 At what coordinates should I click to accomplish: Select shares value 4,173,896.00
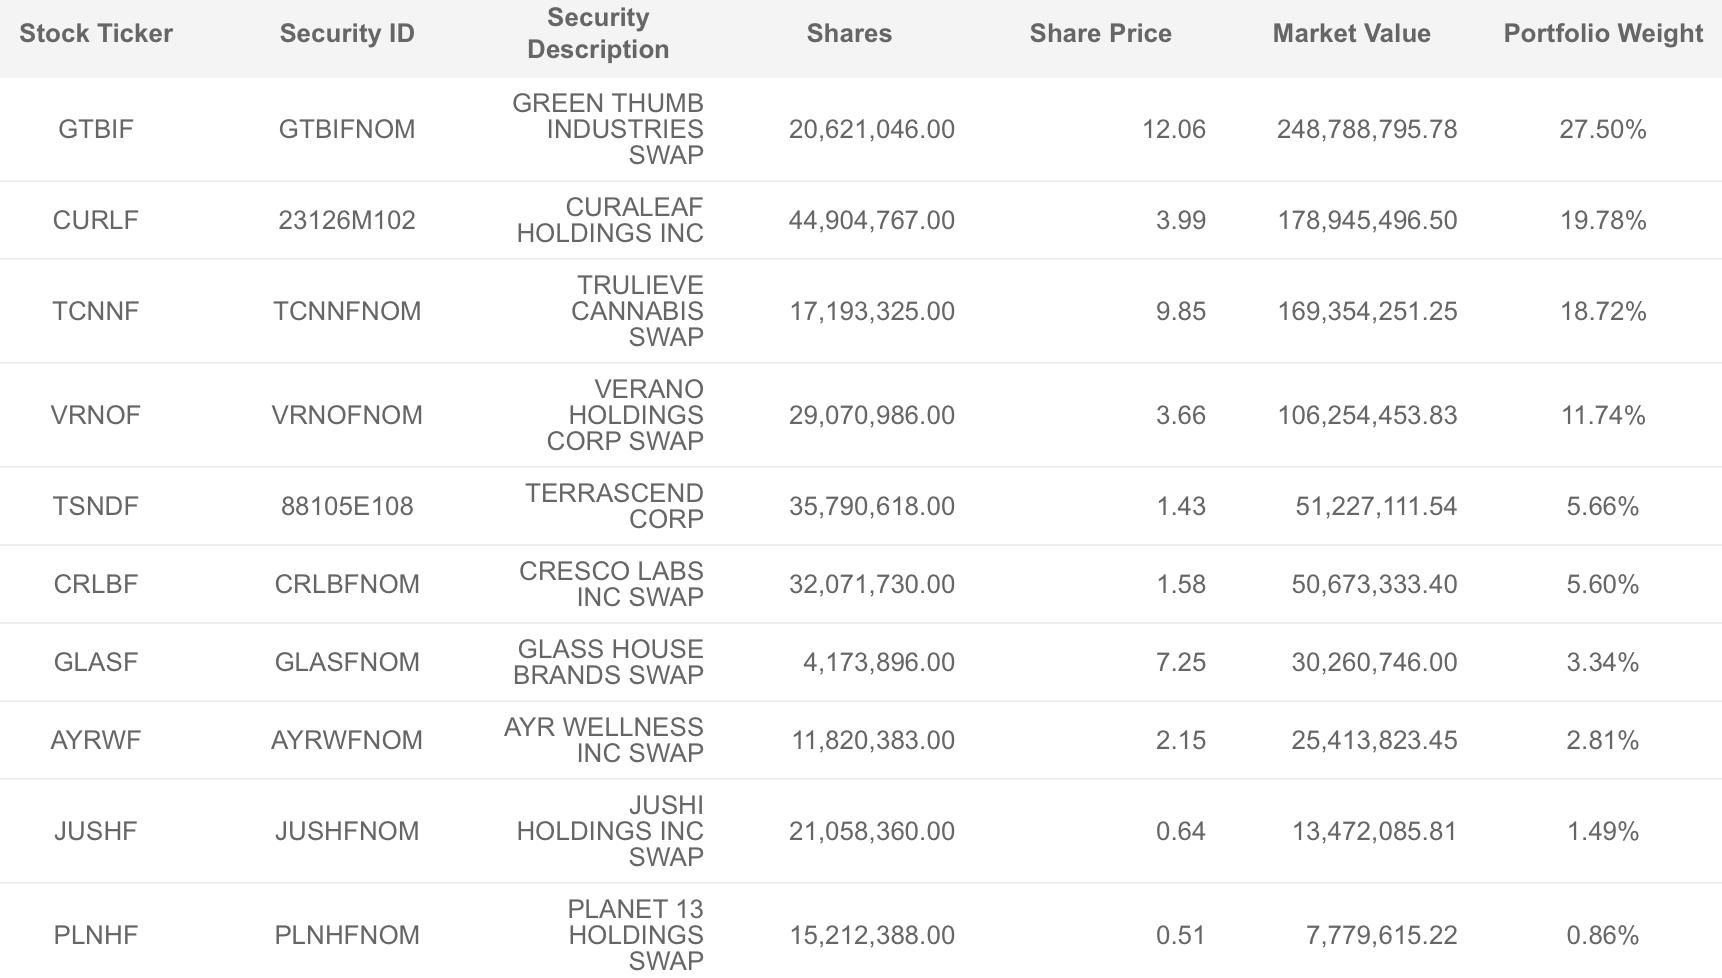pos(879,662)
